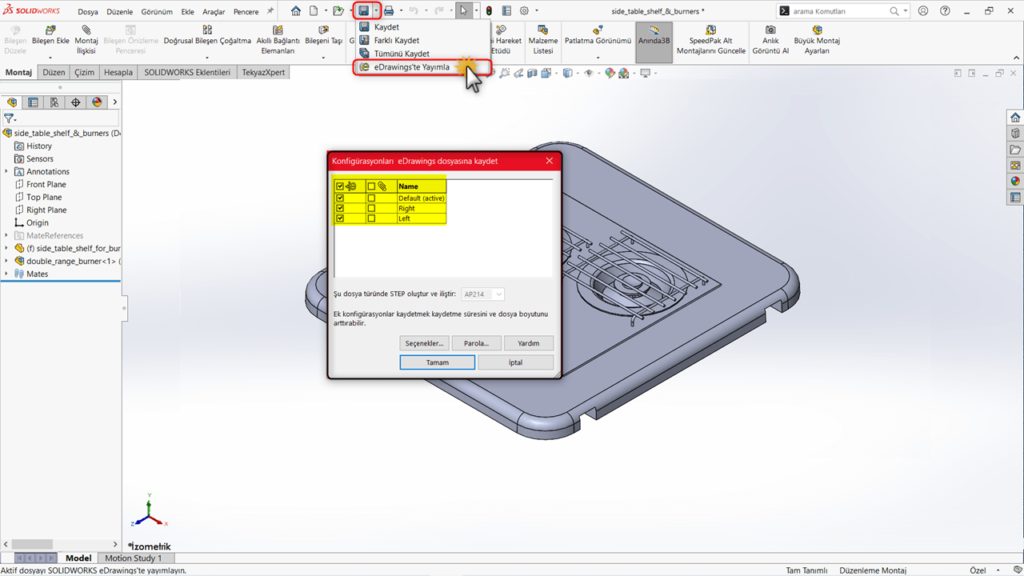
Task: Open Büyük Montaj Ayarları tool
Action: (817, 39)
